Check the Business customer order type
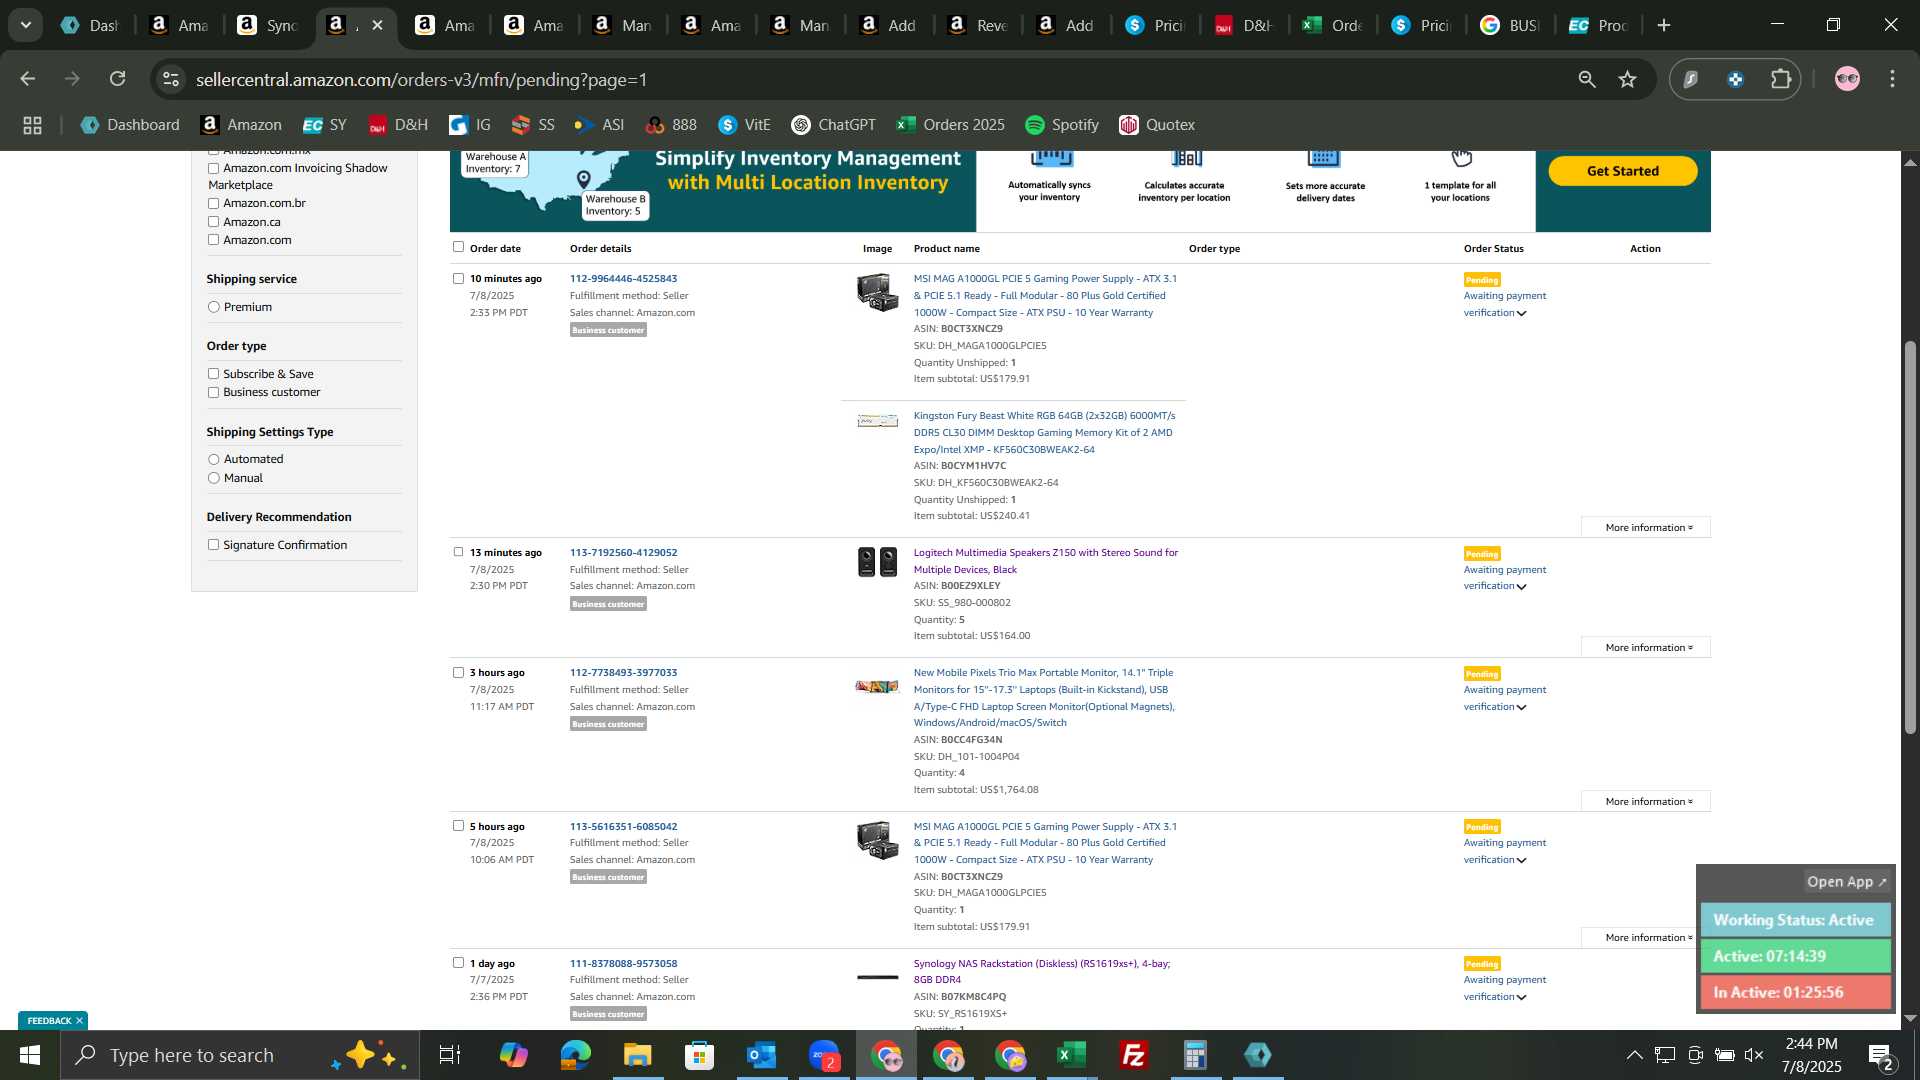This screenshot has height=1080, width=1920. pyautogui.click(x=213, y=392)
